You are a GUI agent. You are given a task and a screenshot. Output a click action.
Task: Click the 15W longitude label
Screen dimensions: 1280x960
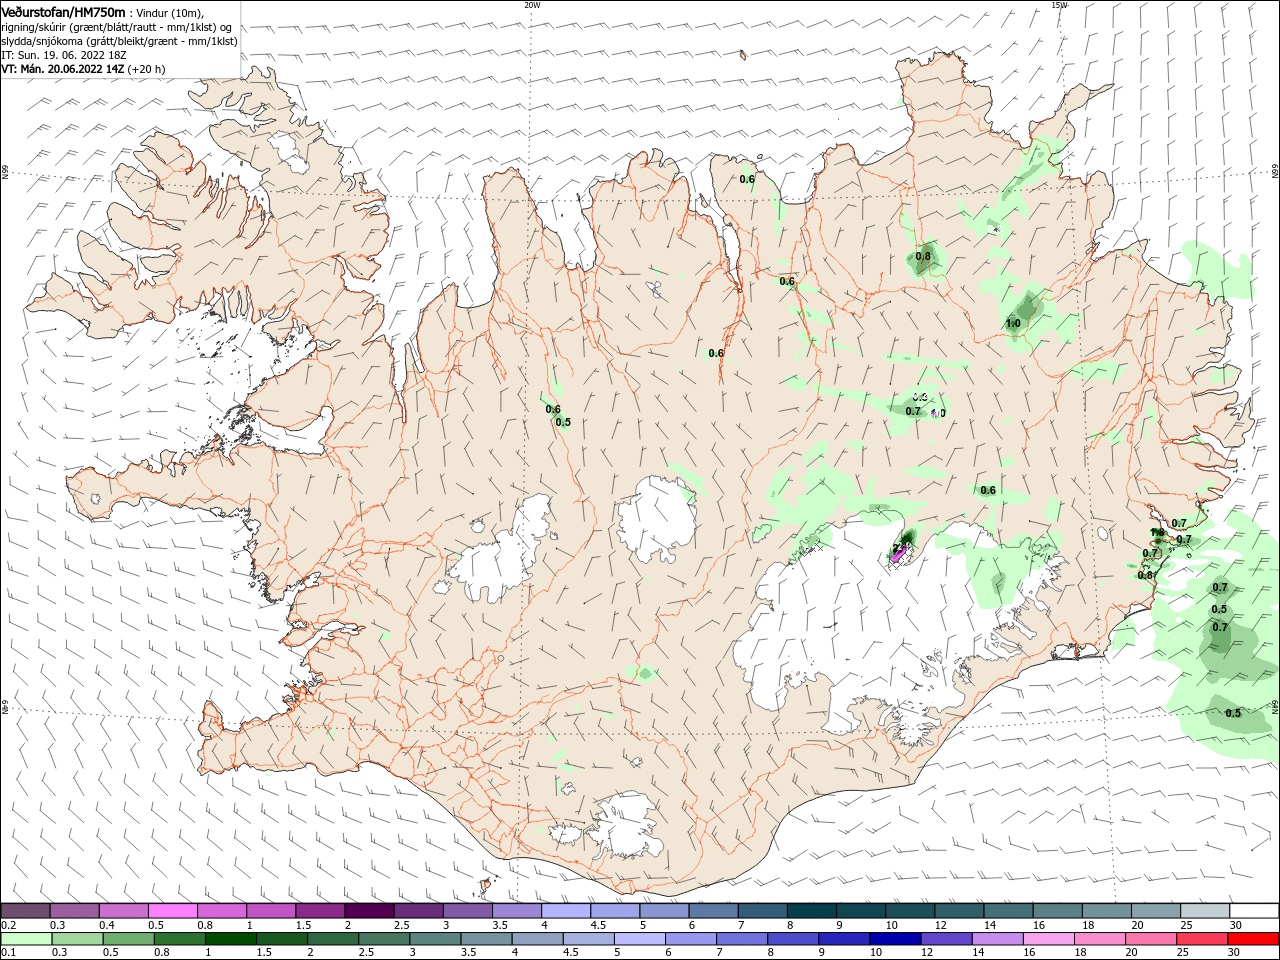(1059, 5)
